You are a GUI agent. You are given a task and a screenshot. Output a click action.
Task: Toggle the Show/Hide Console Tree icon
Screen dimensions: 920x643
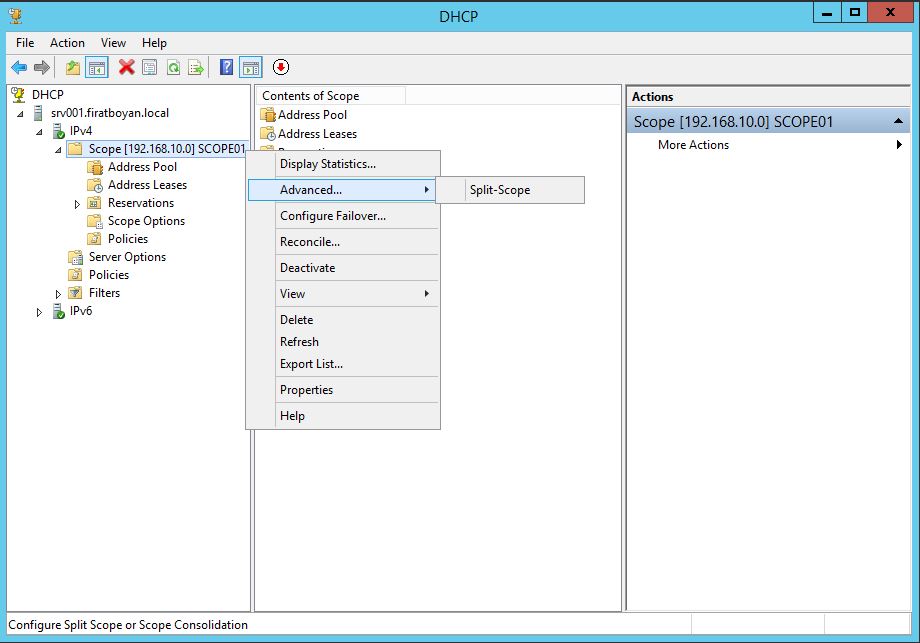coord(97,67)
